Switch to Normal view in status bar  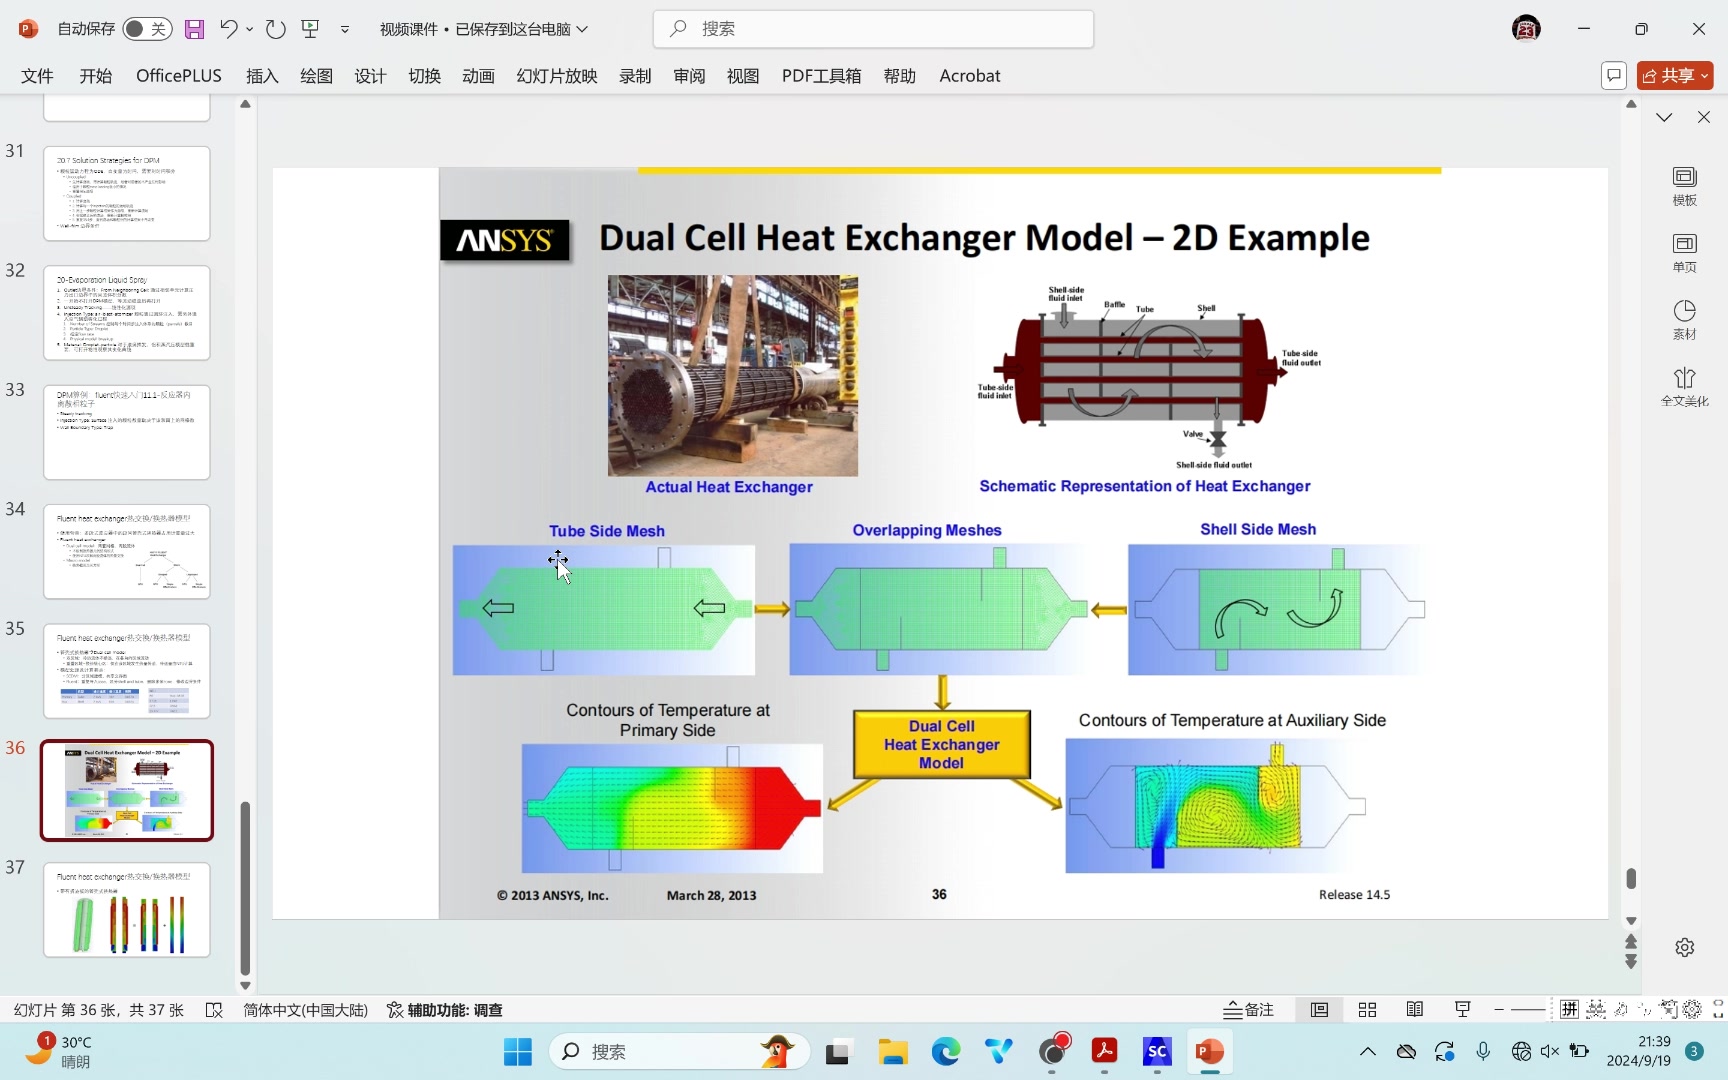click(1320, 1010)
